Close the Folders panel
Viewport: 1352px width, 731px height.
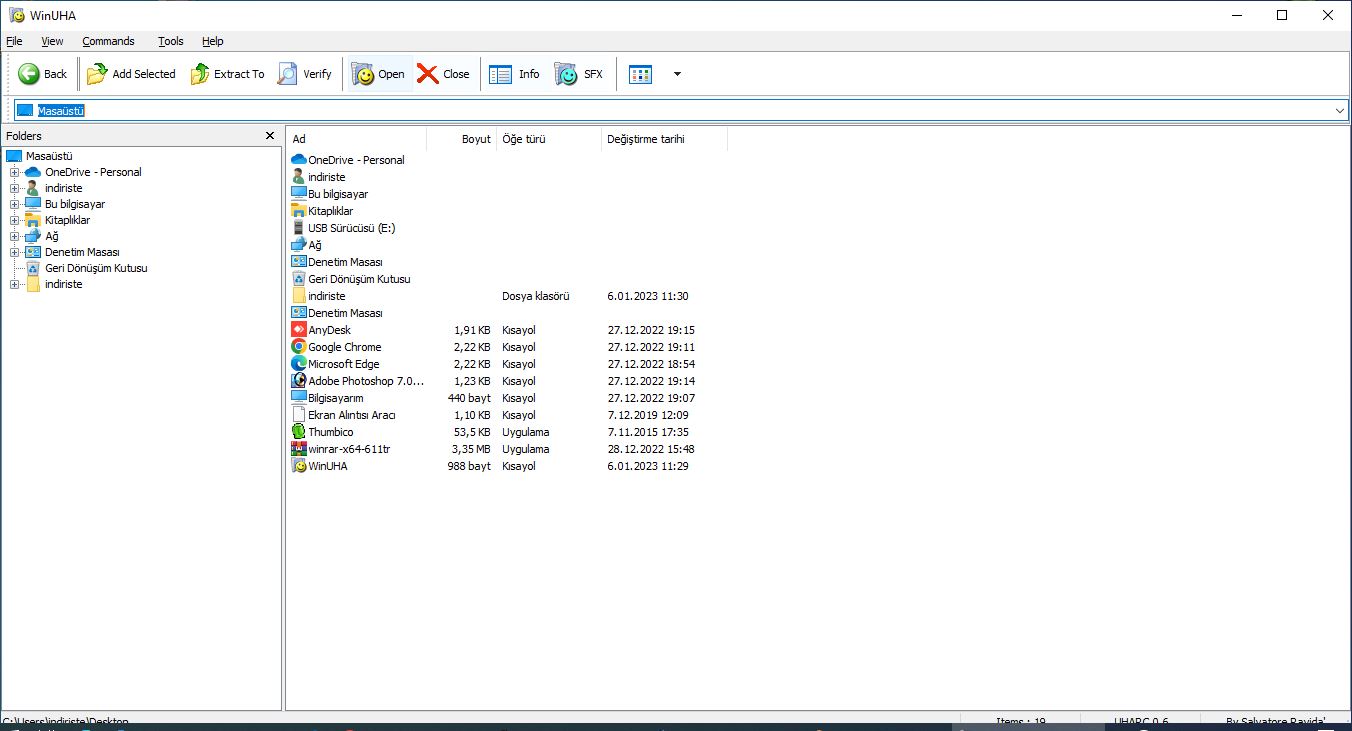pos(269,136)
